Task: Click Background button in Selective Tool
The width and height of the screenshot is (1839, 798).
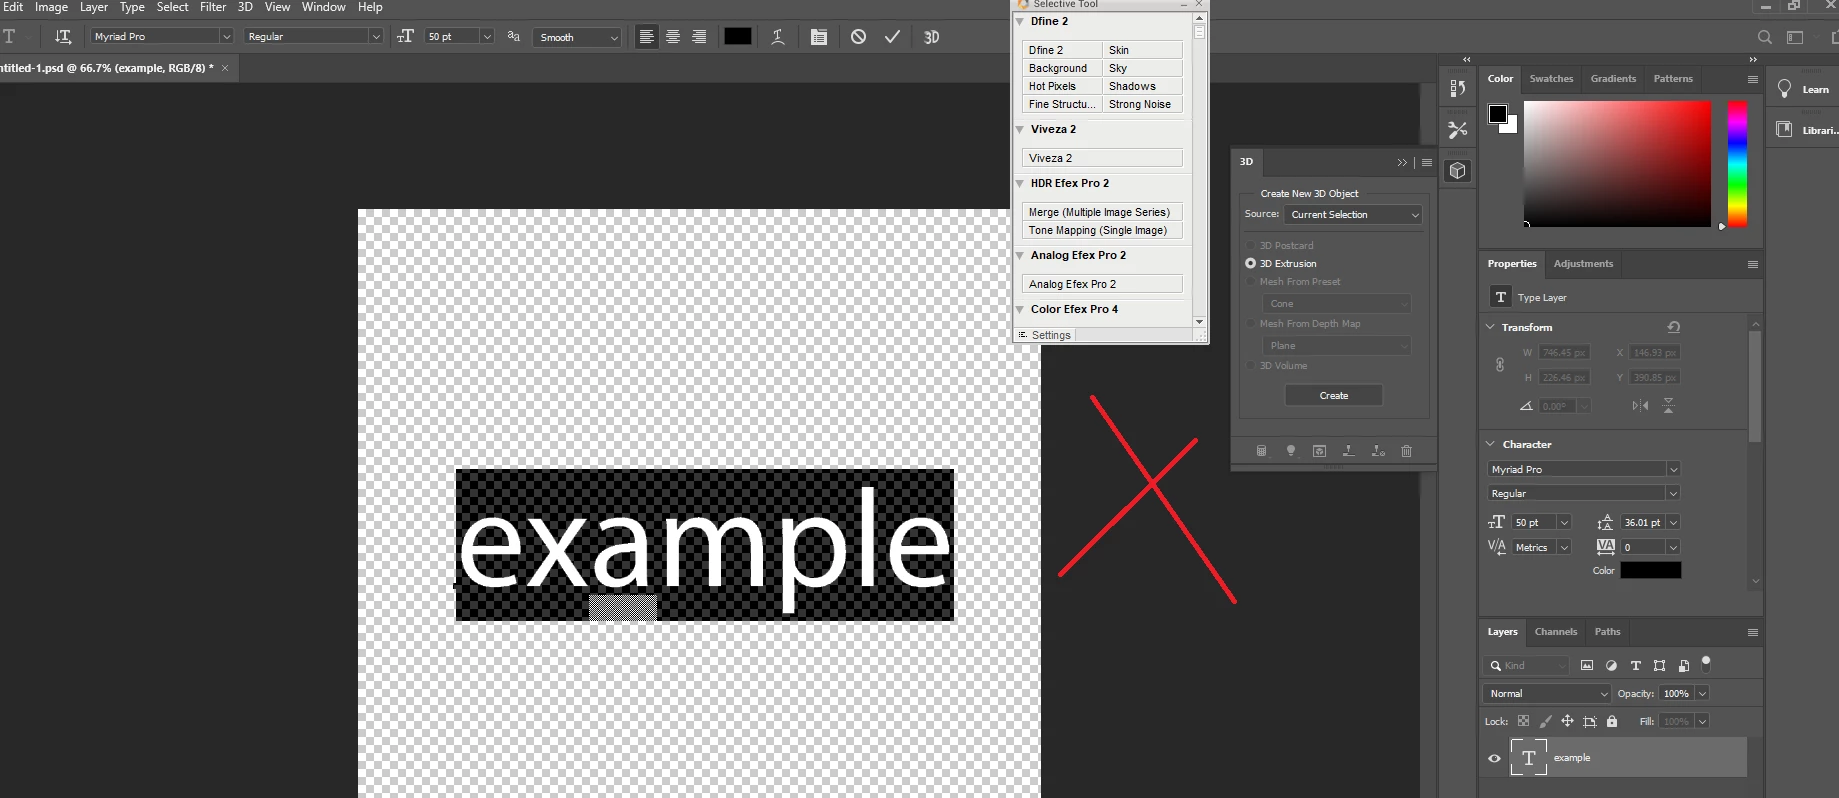Action: coord(1062,68)
